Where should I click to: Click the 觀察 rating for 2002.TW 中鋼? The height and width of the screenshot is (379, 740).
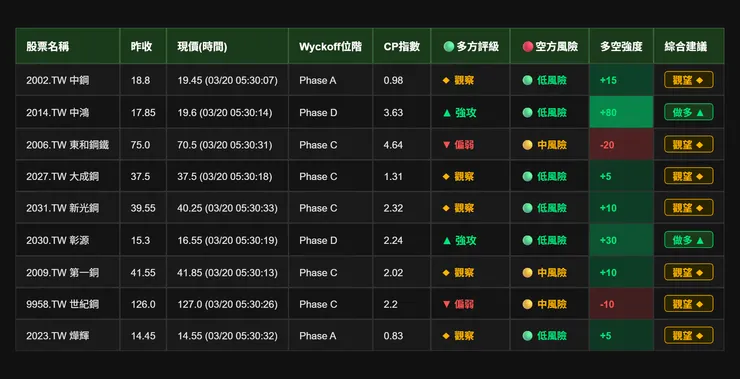point(458,80)
